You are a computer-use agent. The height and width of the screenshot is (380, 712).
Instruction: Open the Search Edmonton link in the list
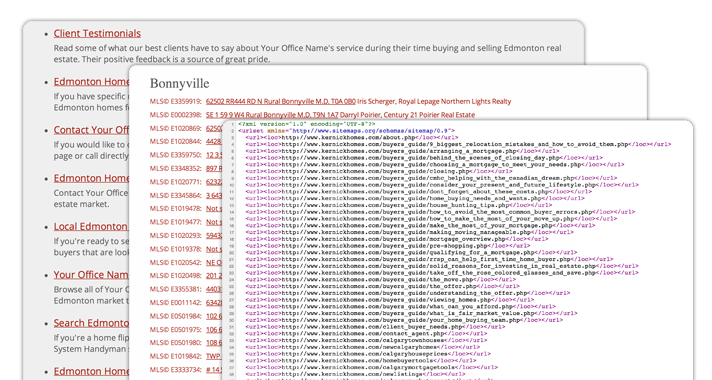click(91, 323)
